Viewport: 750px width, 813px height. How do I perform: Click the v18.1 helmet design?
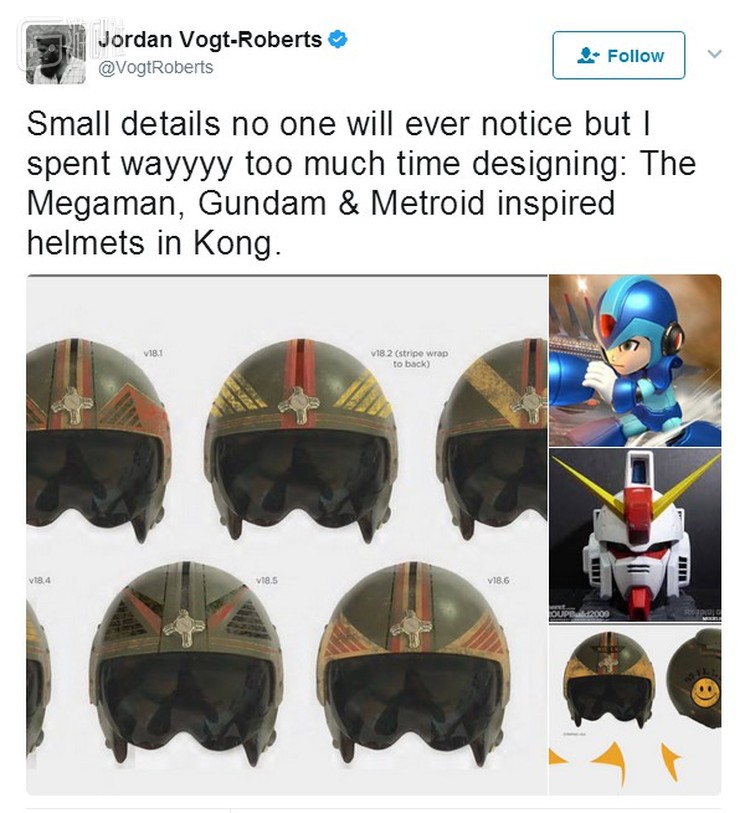click(x=98, y=441)
